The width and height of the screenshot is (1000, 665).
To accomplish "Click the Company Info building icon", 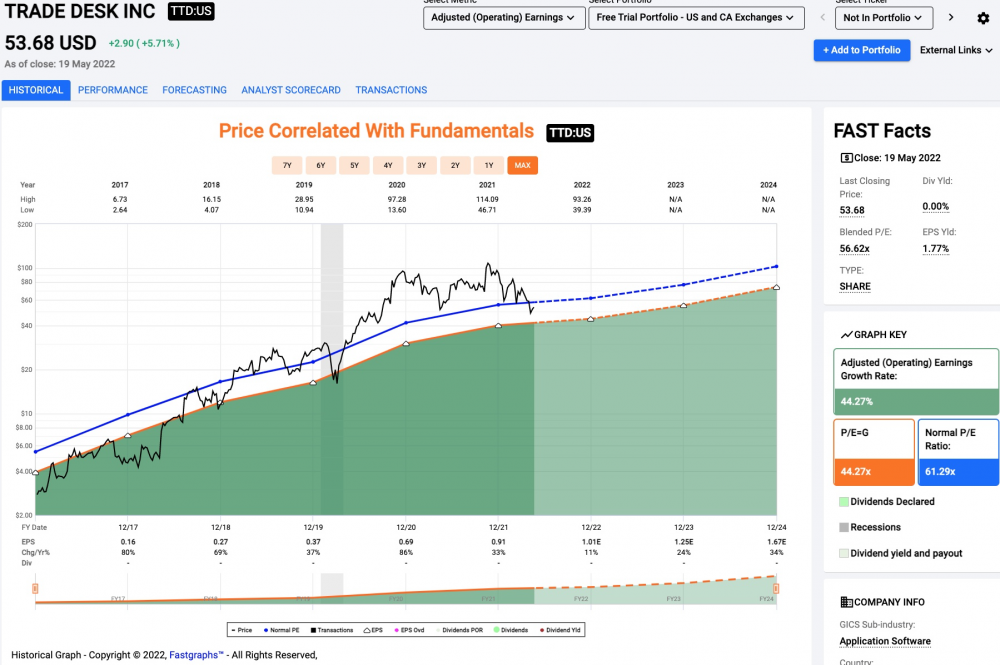I will [846, 602].
